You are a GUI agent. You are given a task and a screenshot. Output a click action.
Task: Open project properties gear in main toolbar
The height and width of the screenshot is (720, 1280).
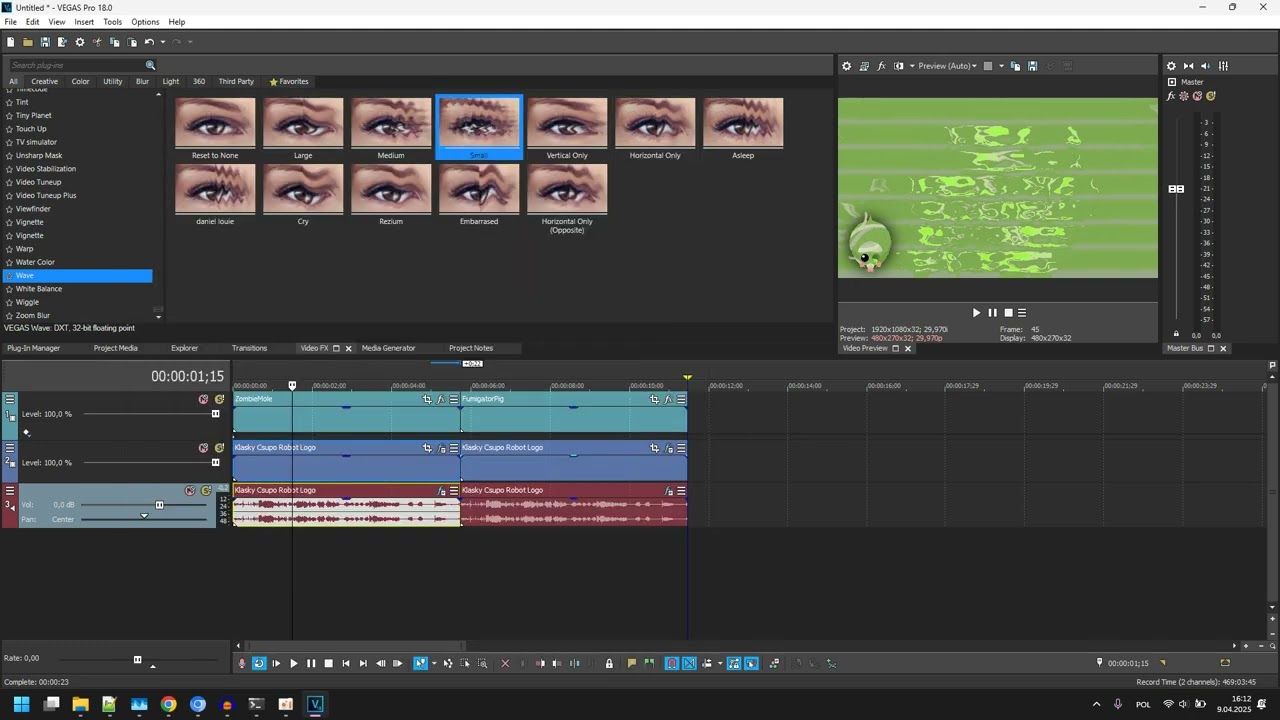pyautogui.click(x=80, y=42)
